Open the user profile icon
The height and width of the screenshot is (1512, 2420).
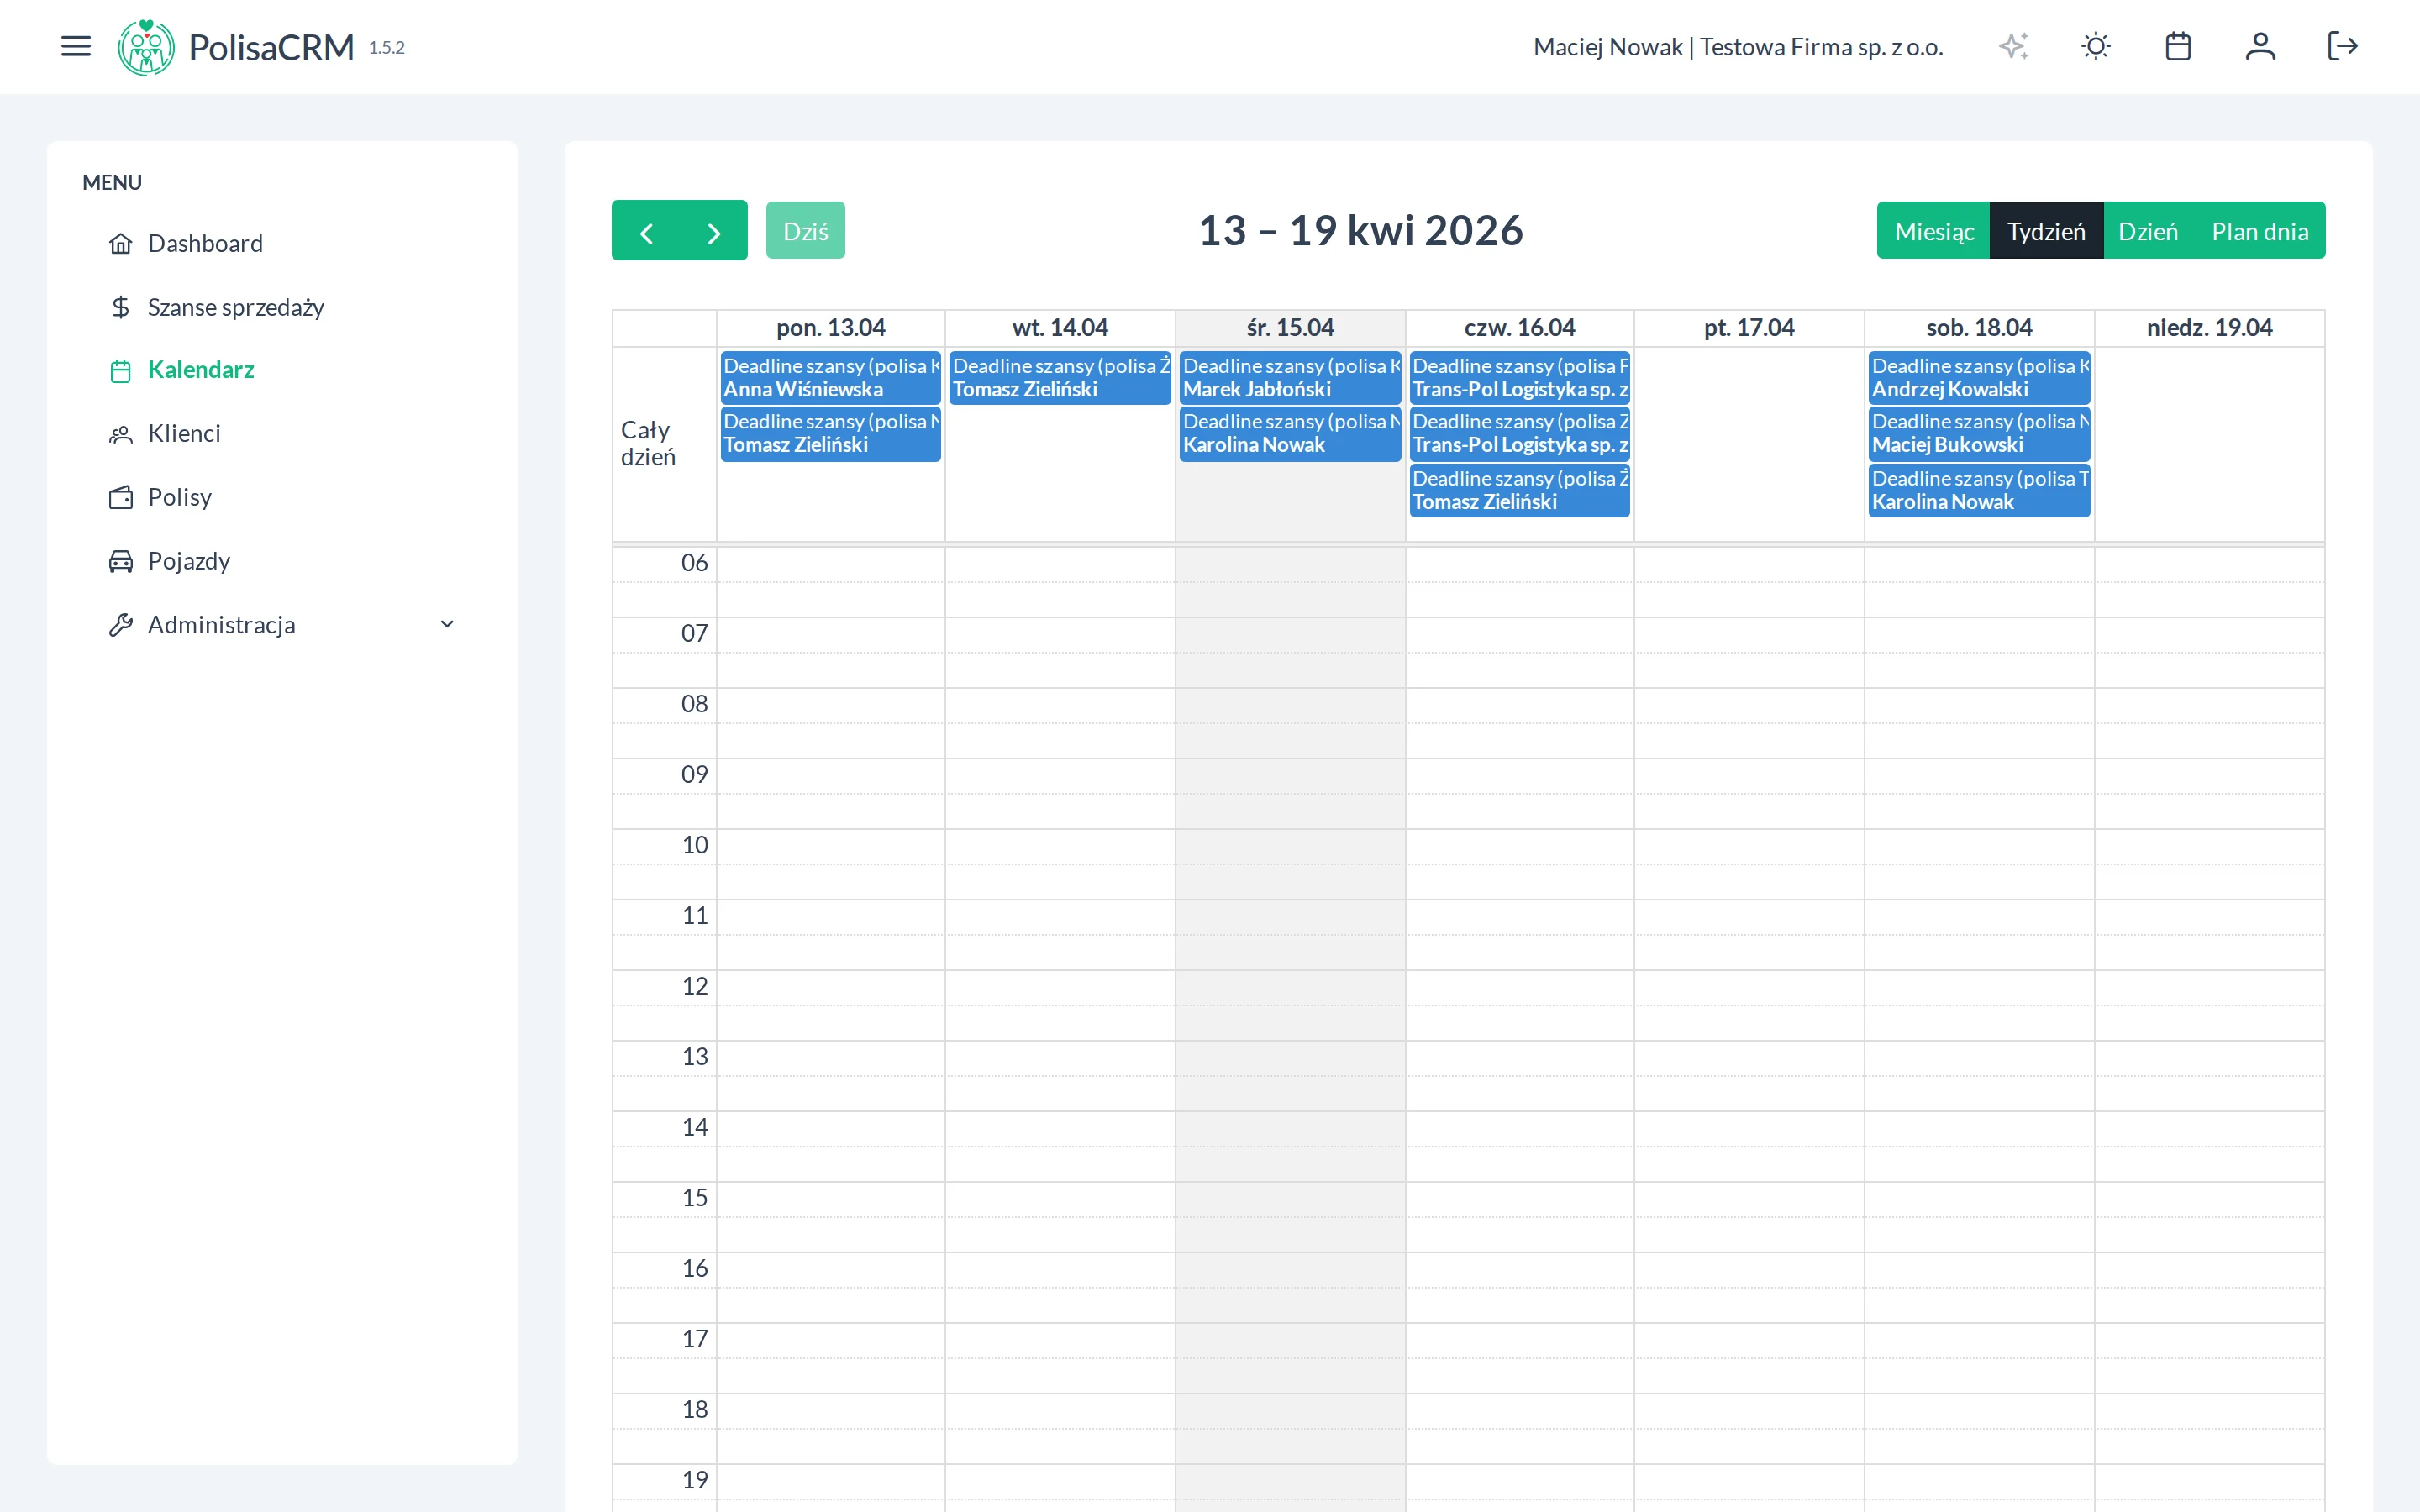2260,46
